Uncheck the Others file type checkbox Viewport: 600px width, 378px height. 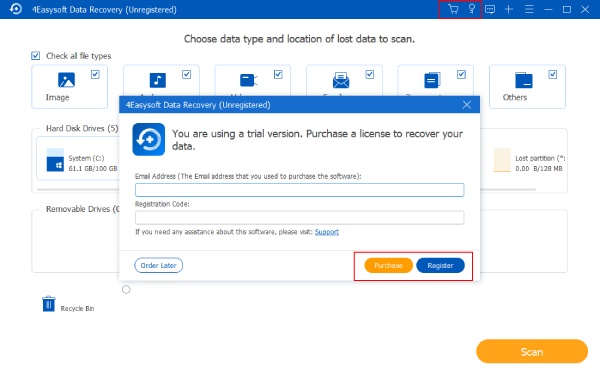click(x=553, y=74)
